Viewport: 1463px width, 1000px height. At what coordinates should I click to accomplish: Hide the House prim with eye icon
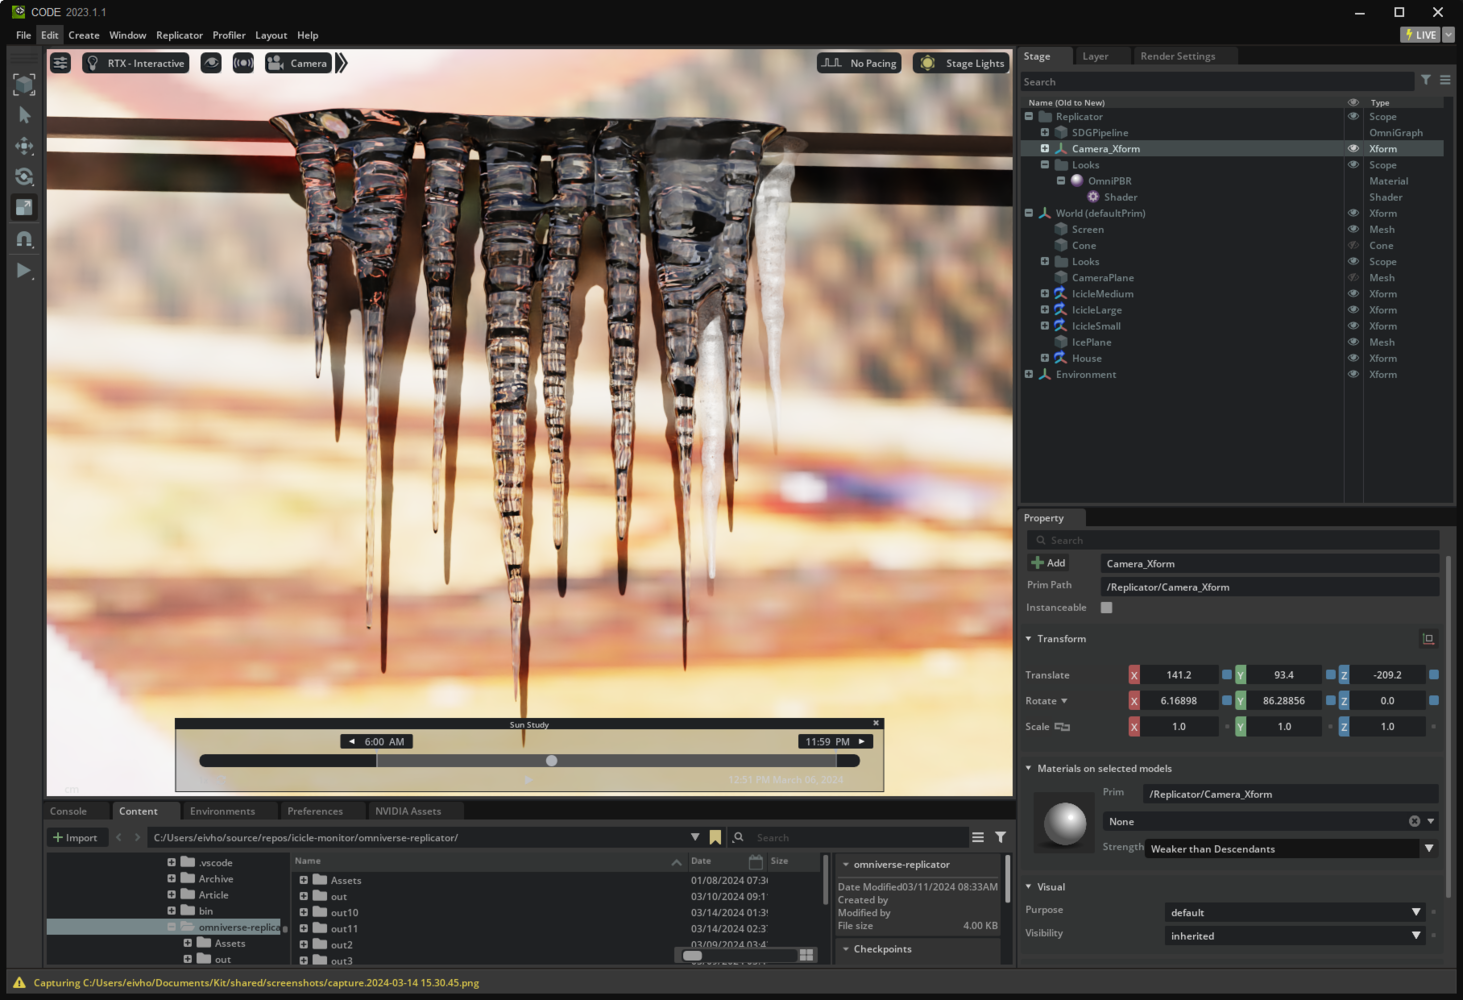click(x=1353, y=358)
